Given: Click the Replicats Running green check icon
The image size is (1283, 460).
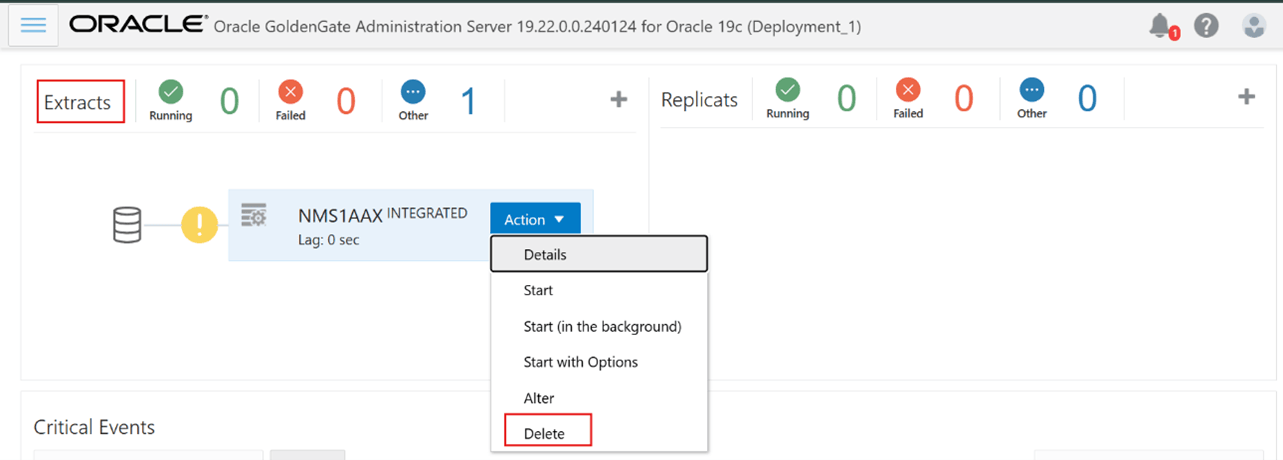Looking at the screenshot, I should click(x=788, y=90).
